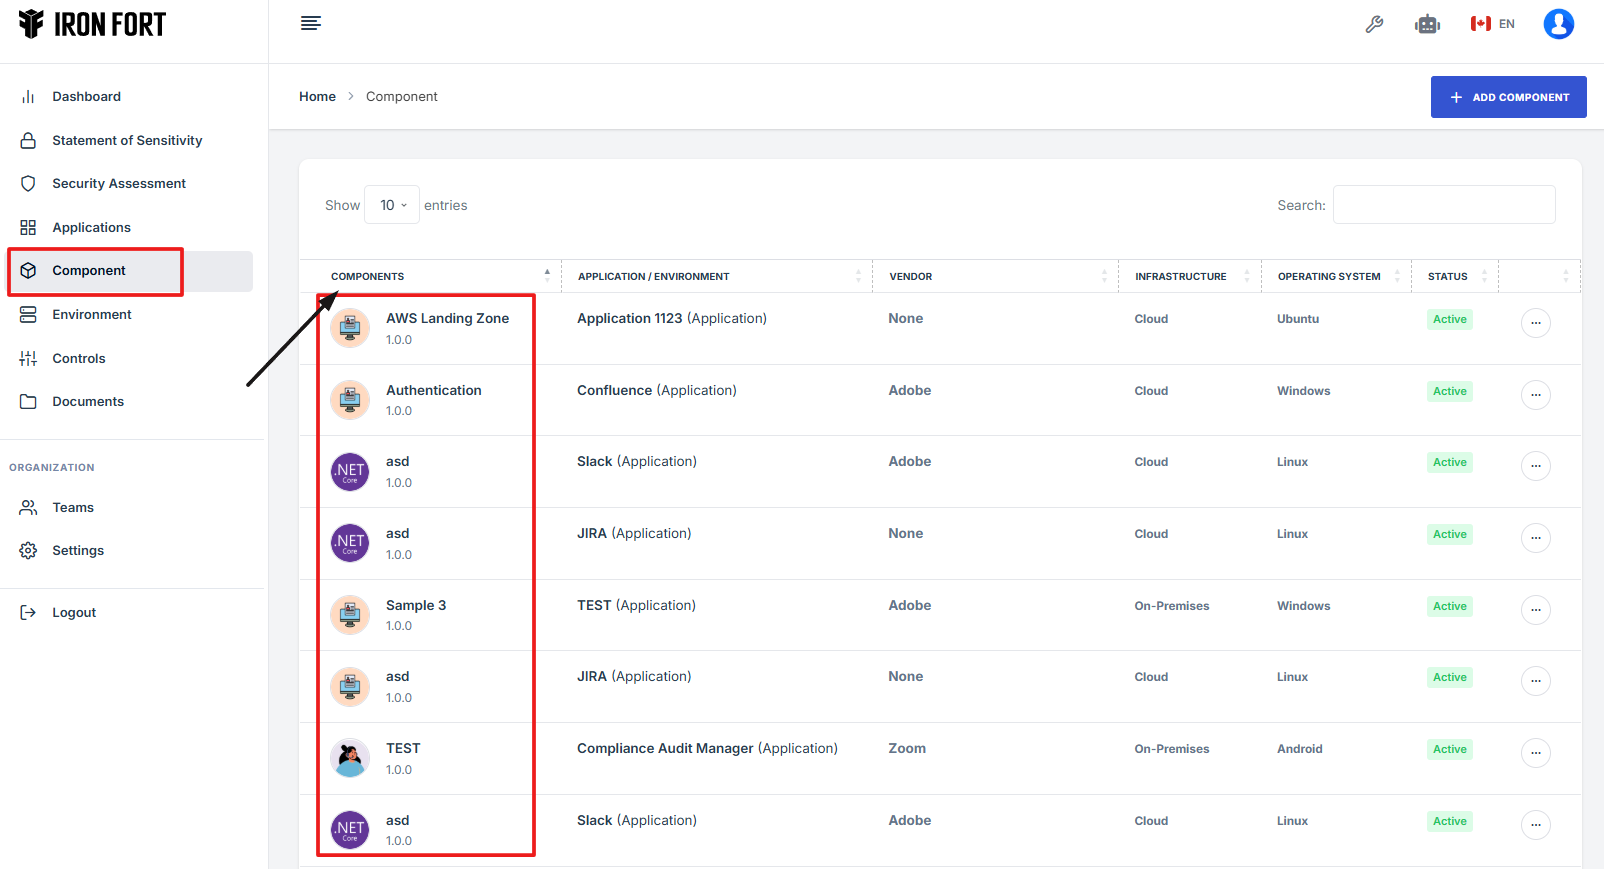Navigate to Controls in sidebar
Image resolution: width=1604 pixels, height=869 pixels.
78,359
